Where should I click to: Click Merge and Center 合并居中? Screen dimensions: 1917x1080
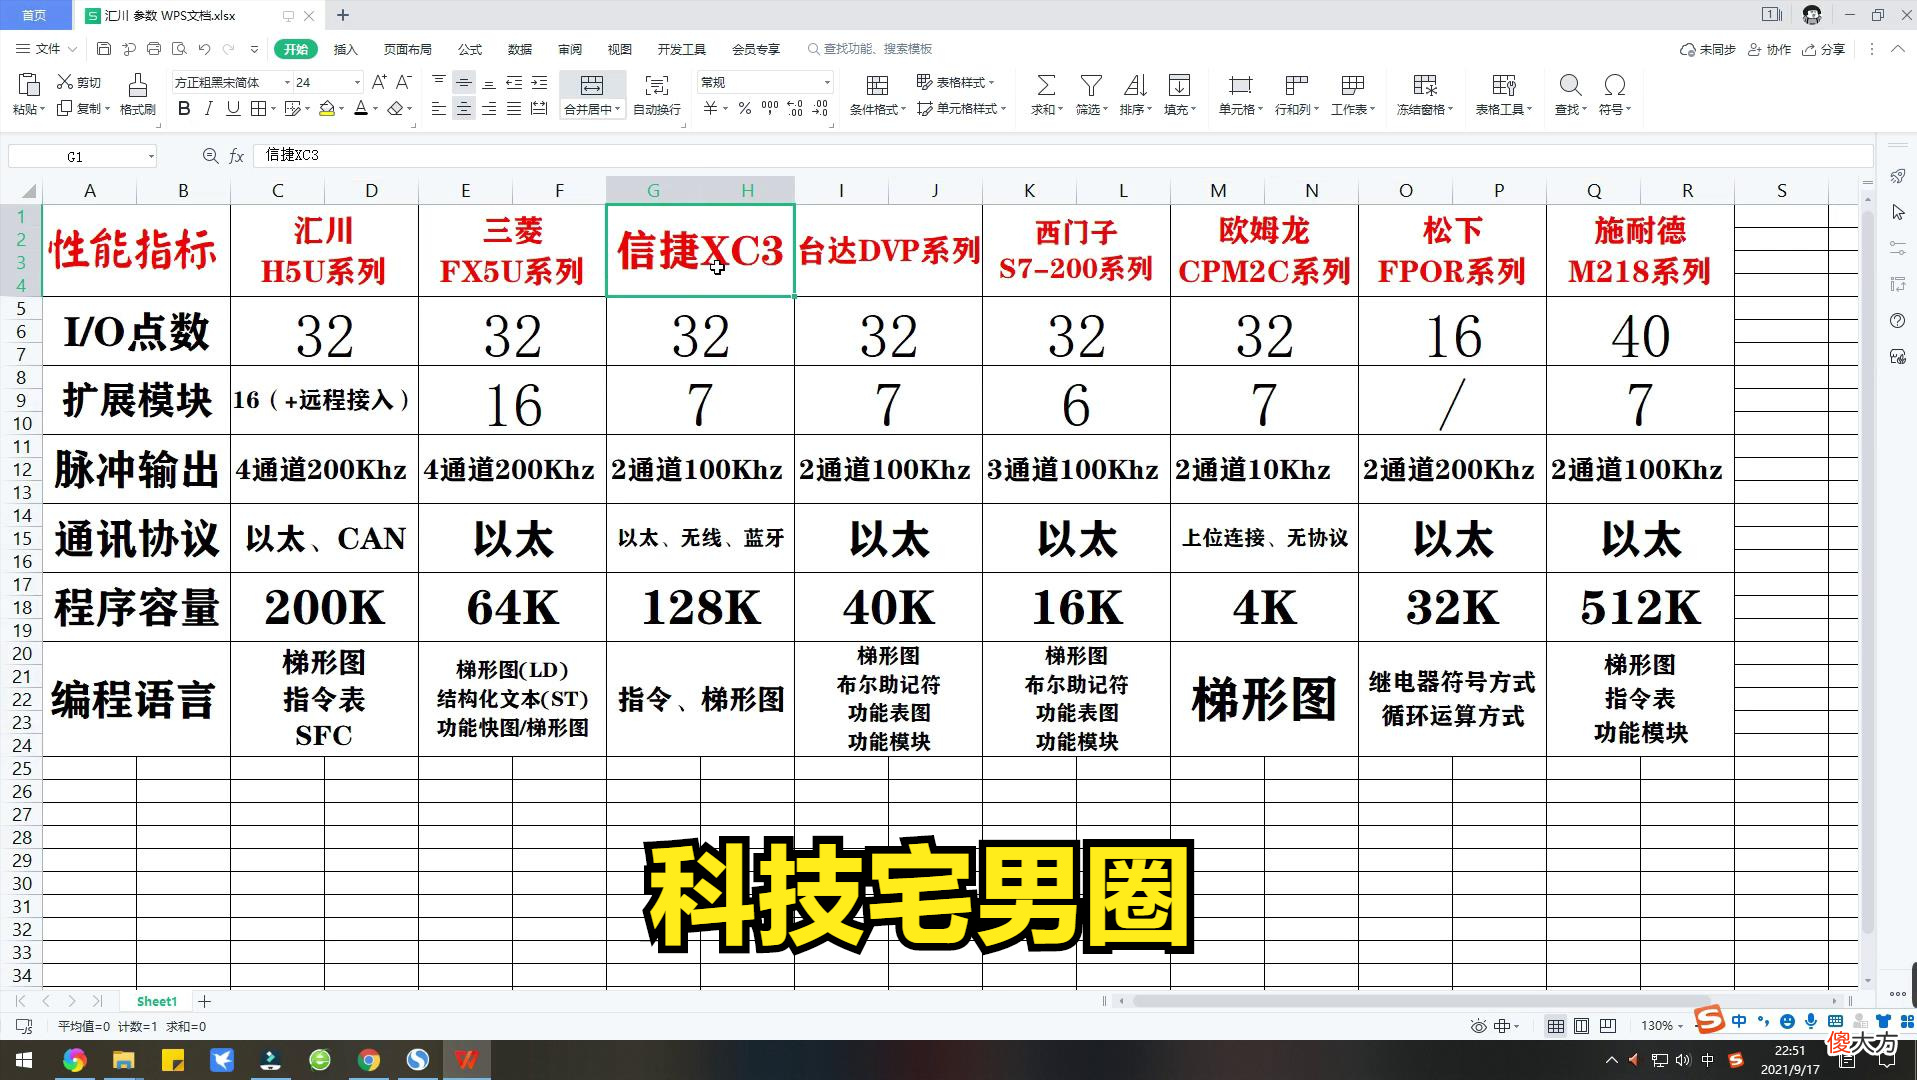(592, 94)
